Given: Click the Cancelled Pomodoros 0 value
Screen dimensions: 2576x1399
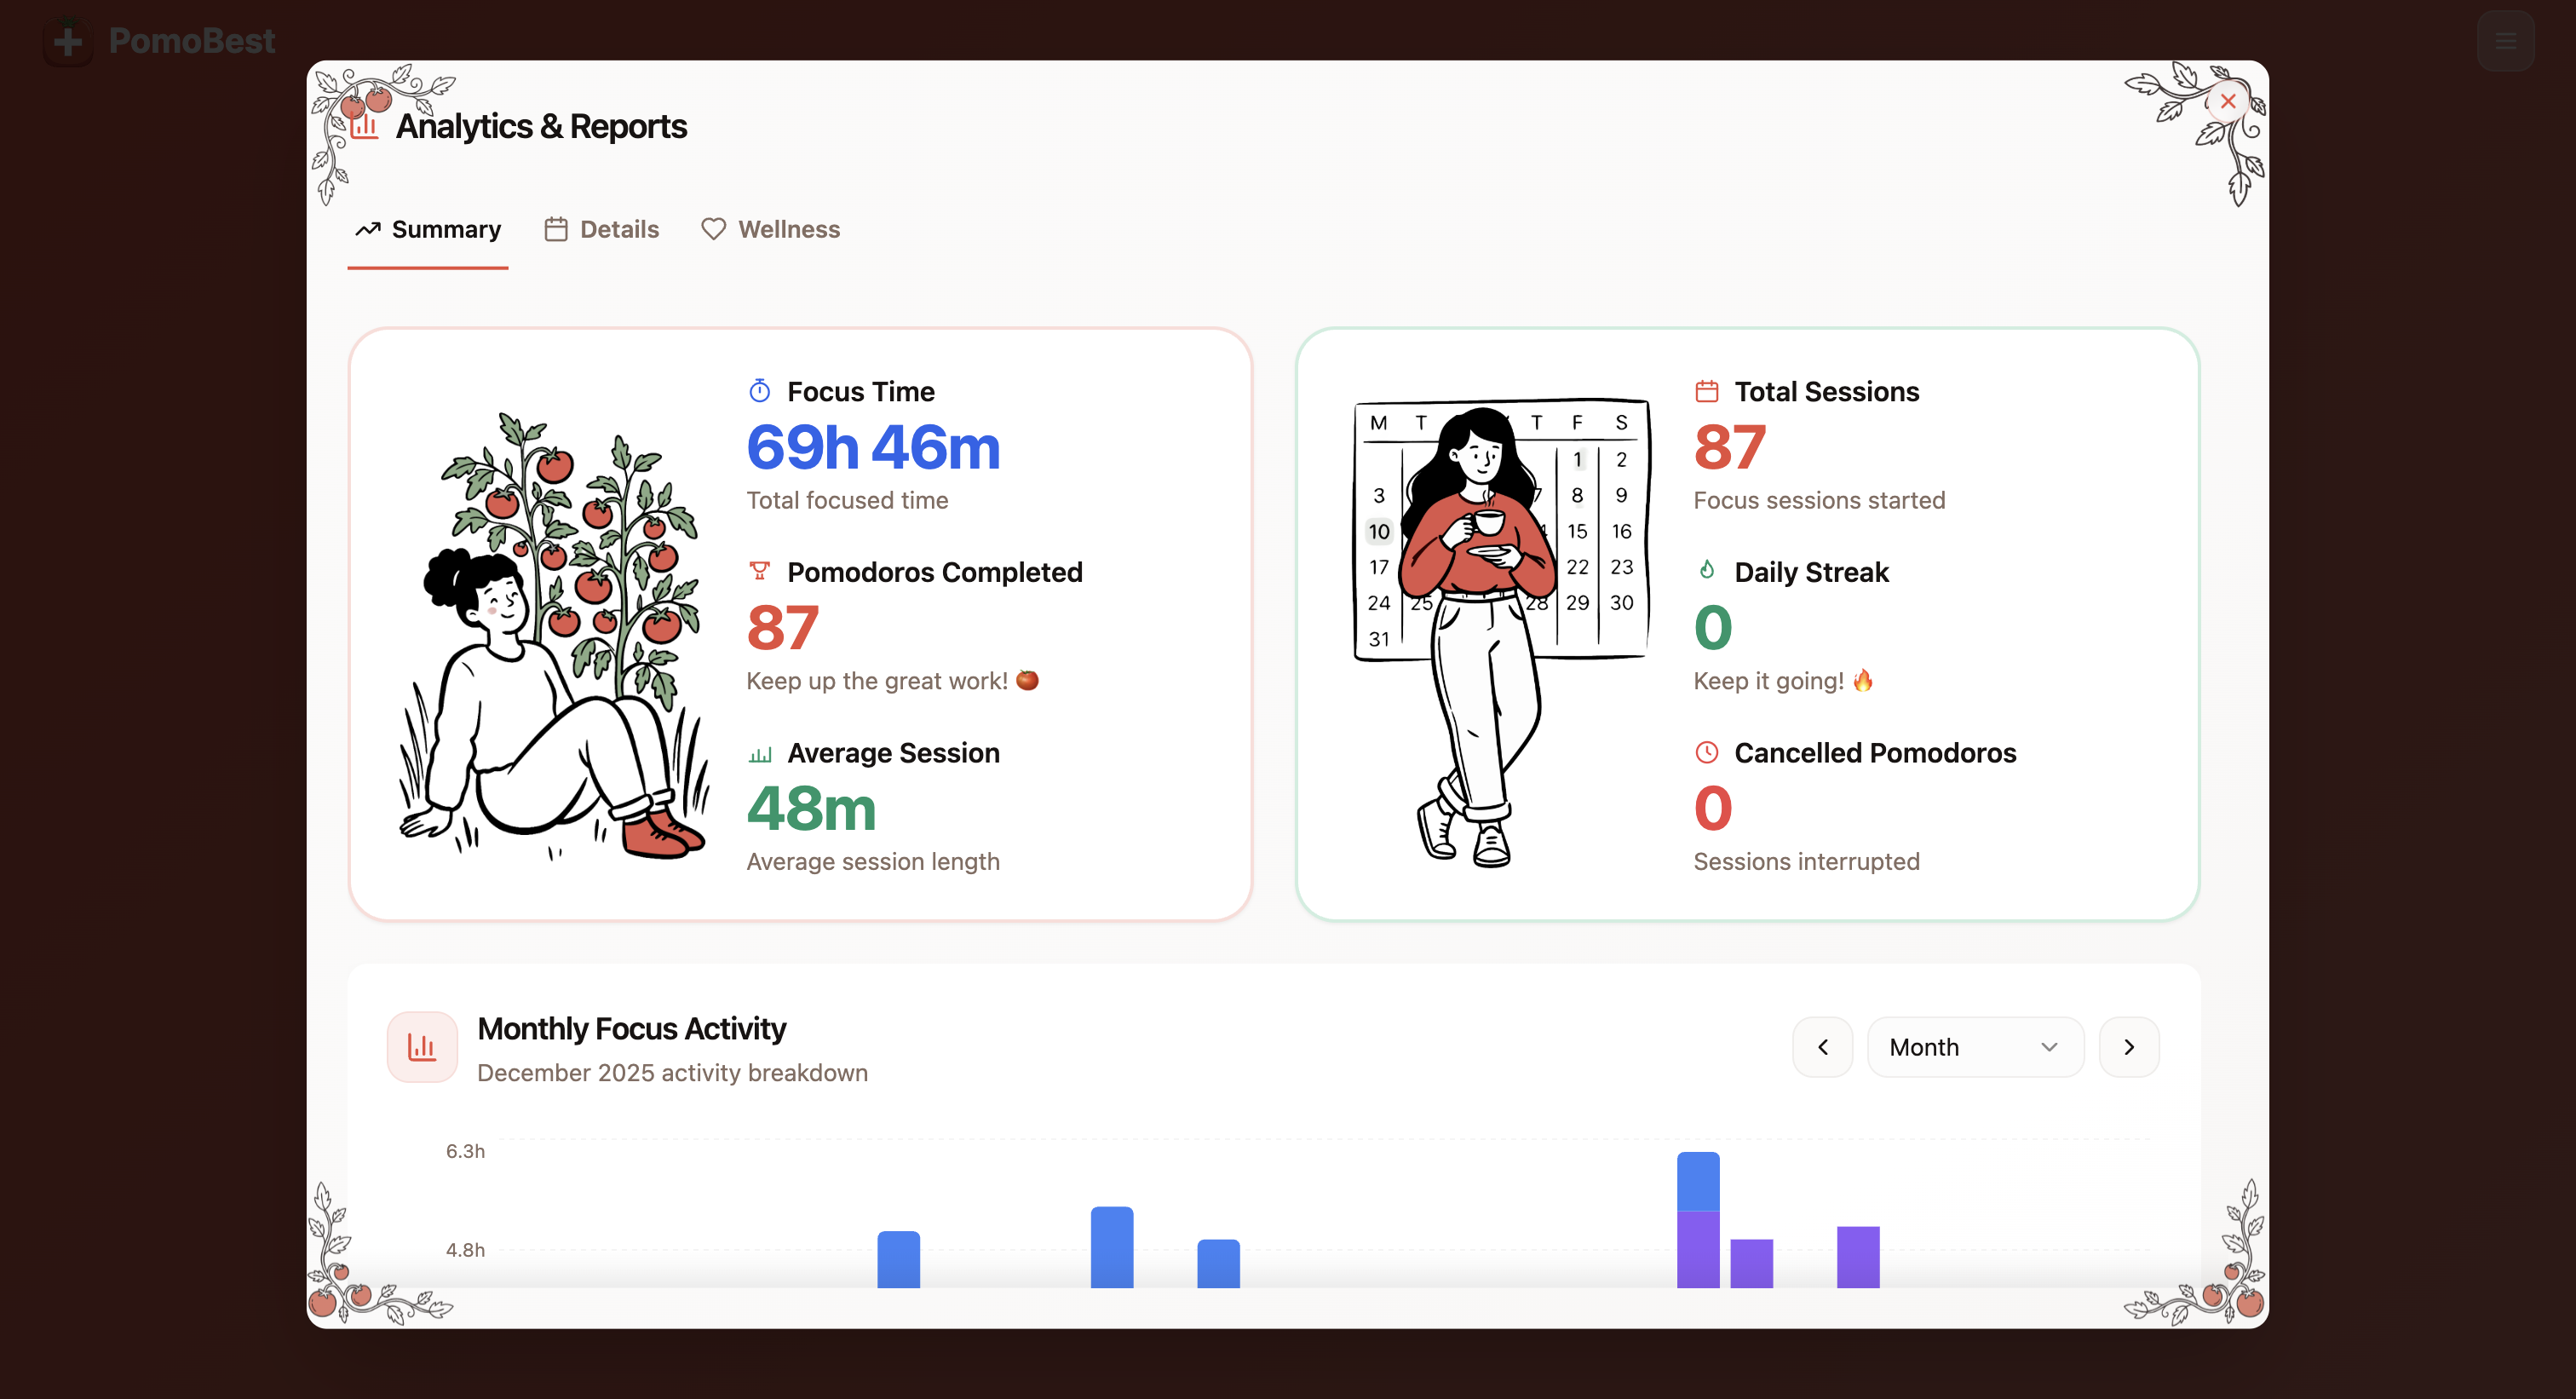Looking at the screenshot, I should 1712,808.
